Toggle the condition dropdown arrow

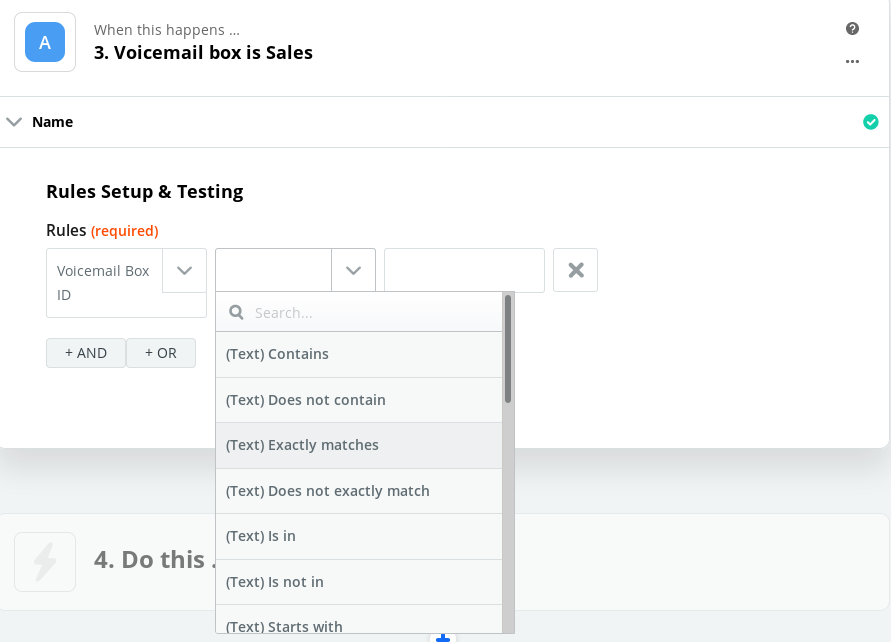353,270
